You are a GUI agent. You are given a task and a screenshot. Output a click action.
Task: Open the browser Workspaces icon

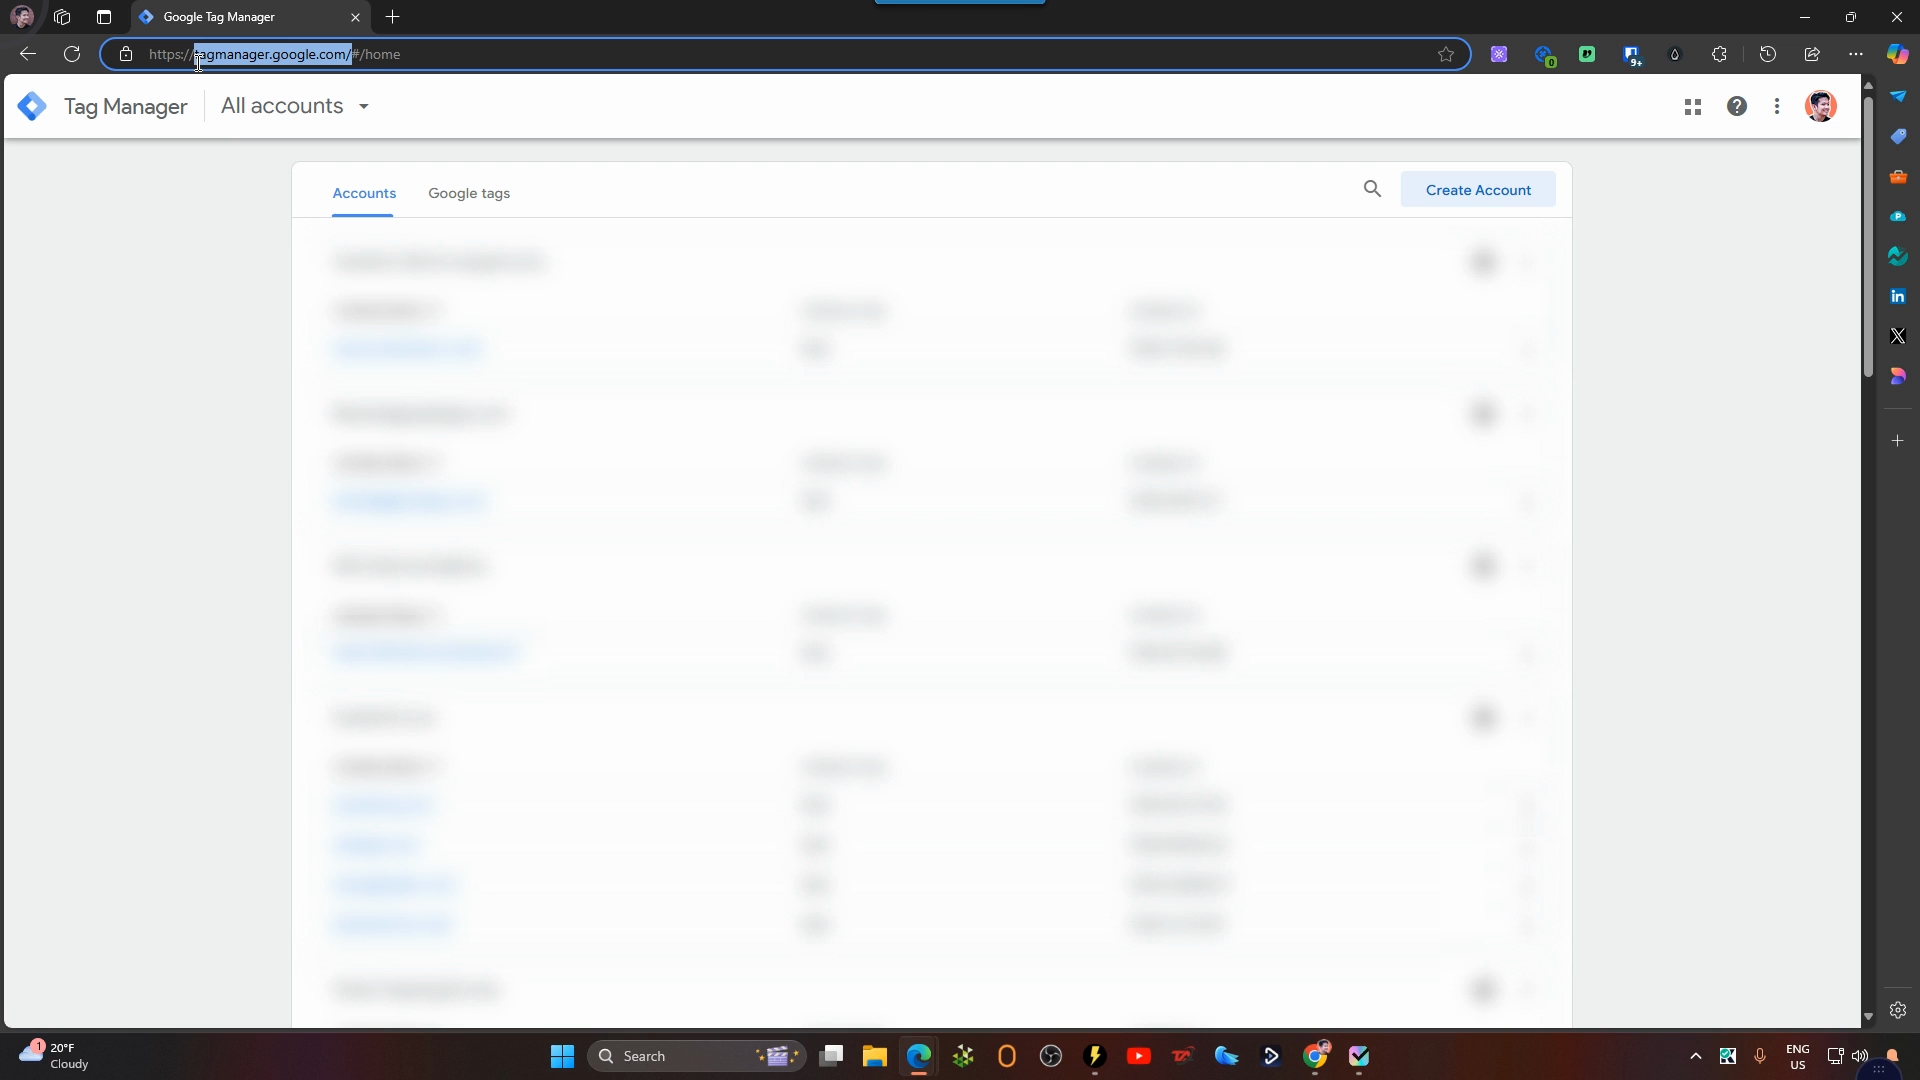point(62,17)
